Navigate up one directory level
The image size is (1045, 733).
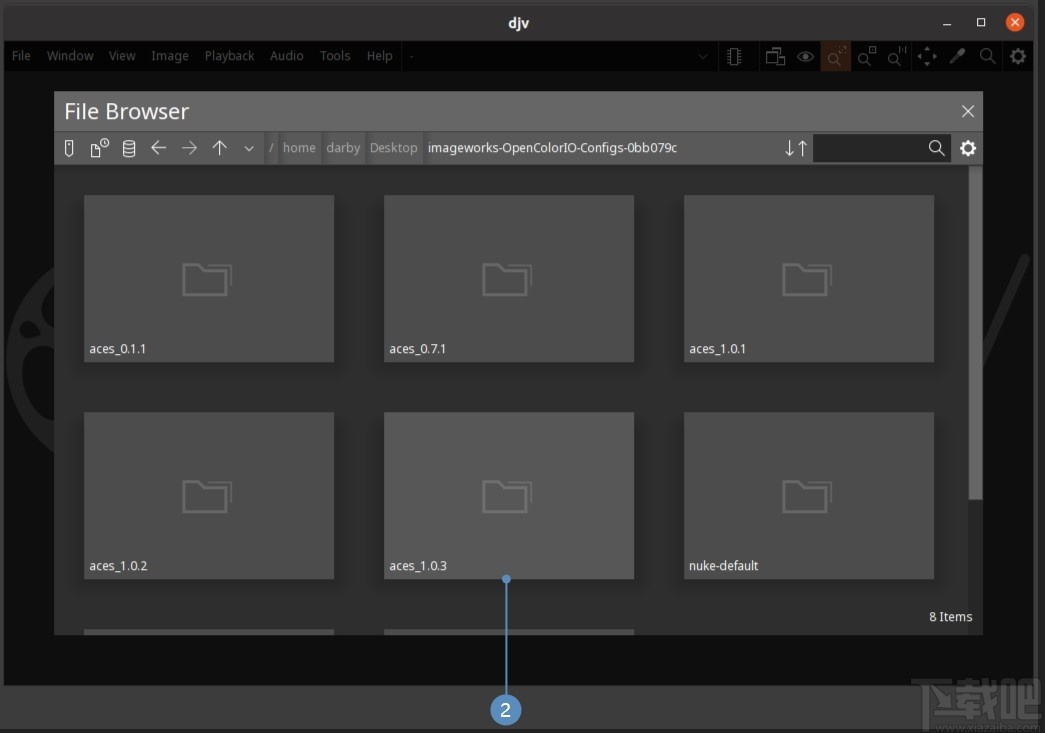coord(219,148)
